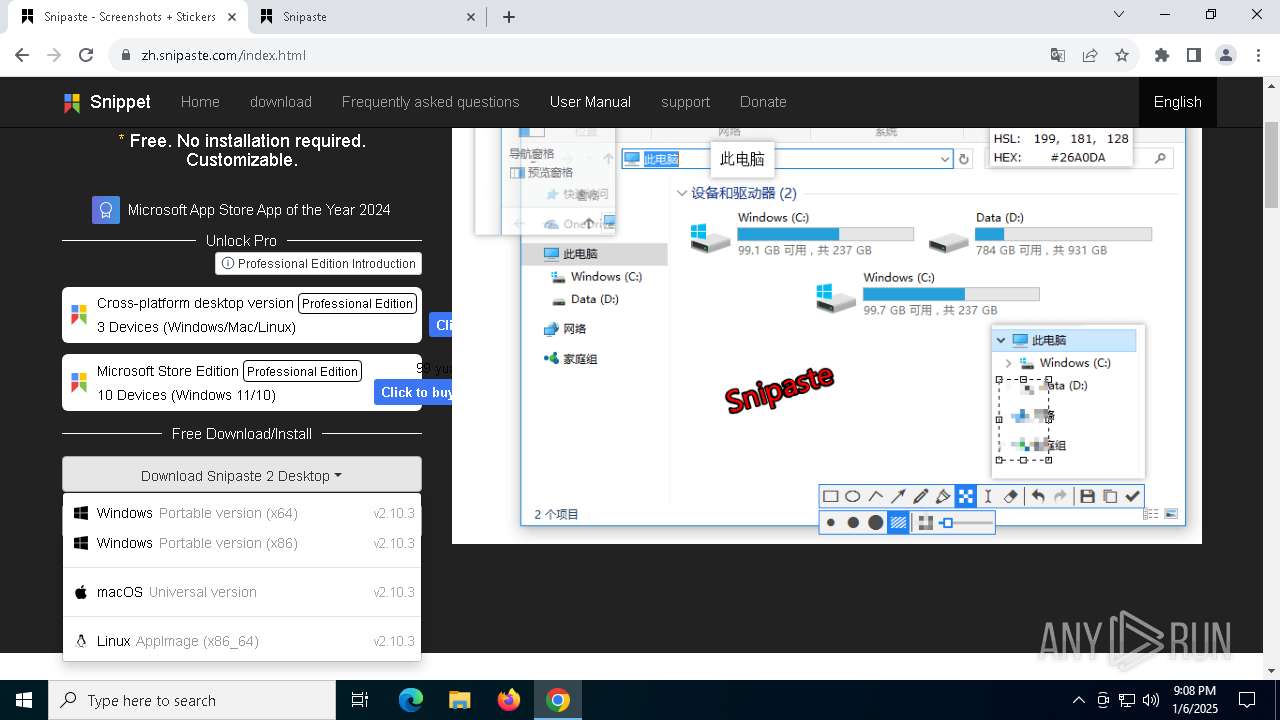Click the finish checkmark in pictured Snipaste toolbar
This screenshot has width=1280, height=720.
click(1132, 496)
